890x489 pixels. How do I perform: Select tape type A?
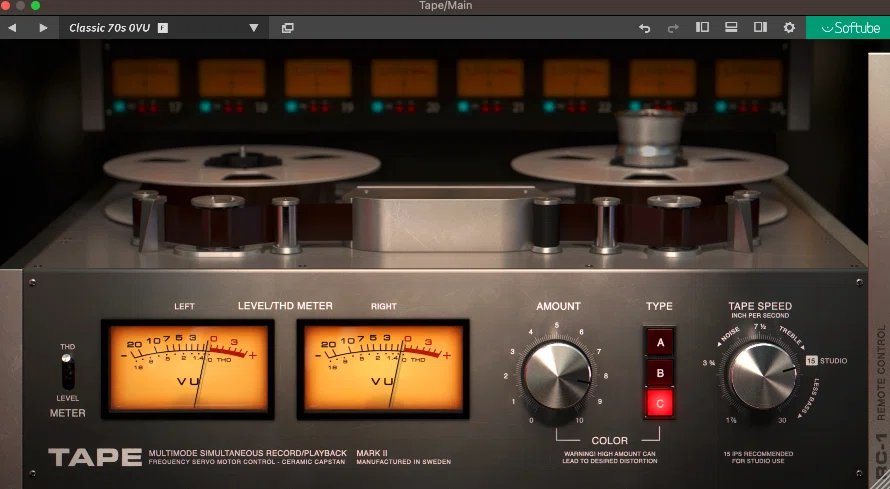(x=660, y=343)
